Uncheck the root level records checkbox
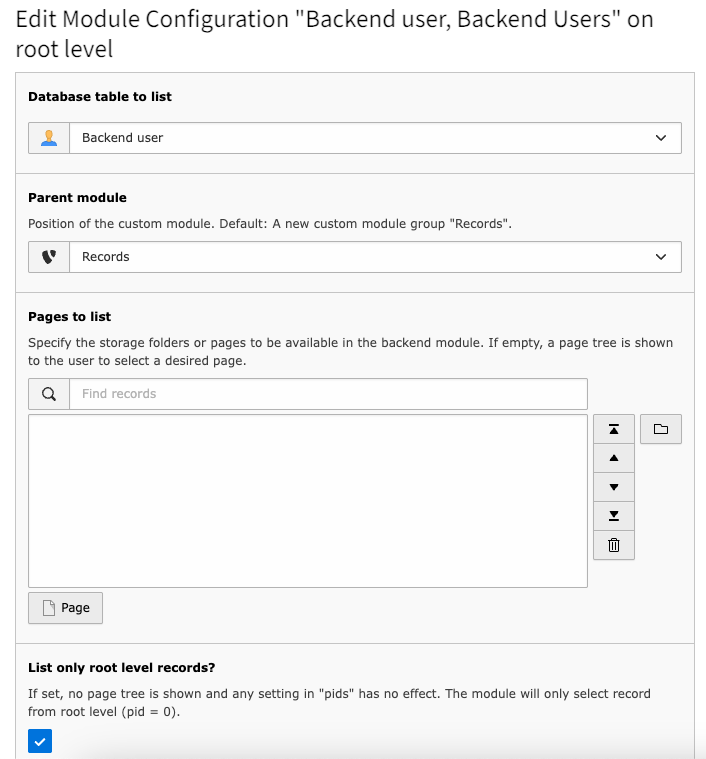This screenshot has width=706, height=759. click(40, 741)
